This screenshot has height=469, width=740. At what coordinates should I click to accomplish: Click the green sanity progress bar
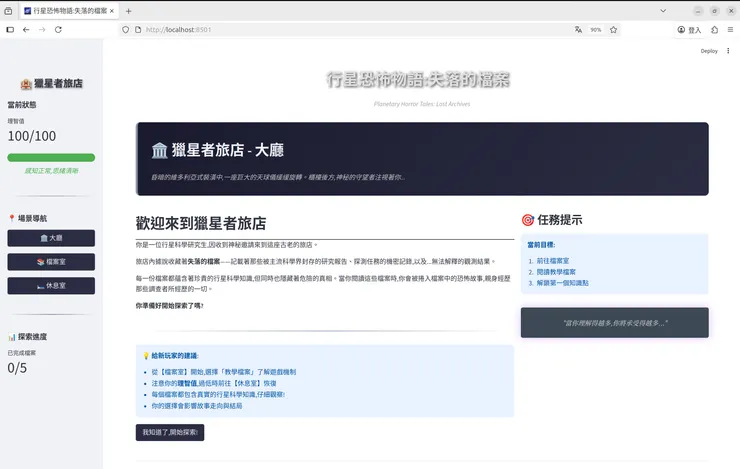[51, 158]
